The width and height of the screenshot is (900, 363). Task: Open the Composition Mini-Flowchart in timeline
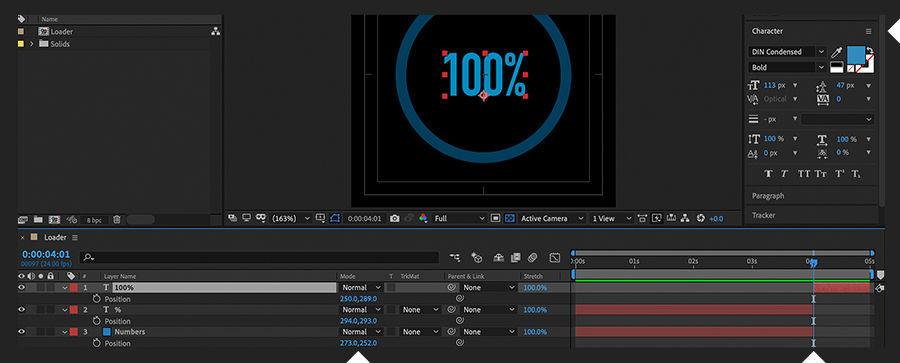[455, 258]
